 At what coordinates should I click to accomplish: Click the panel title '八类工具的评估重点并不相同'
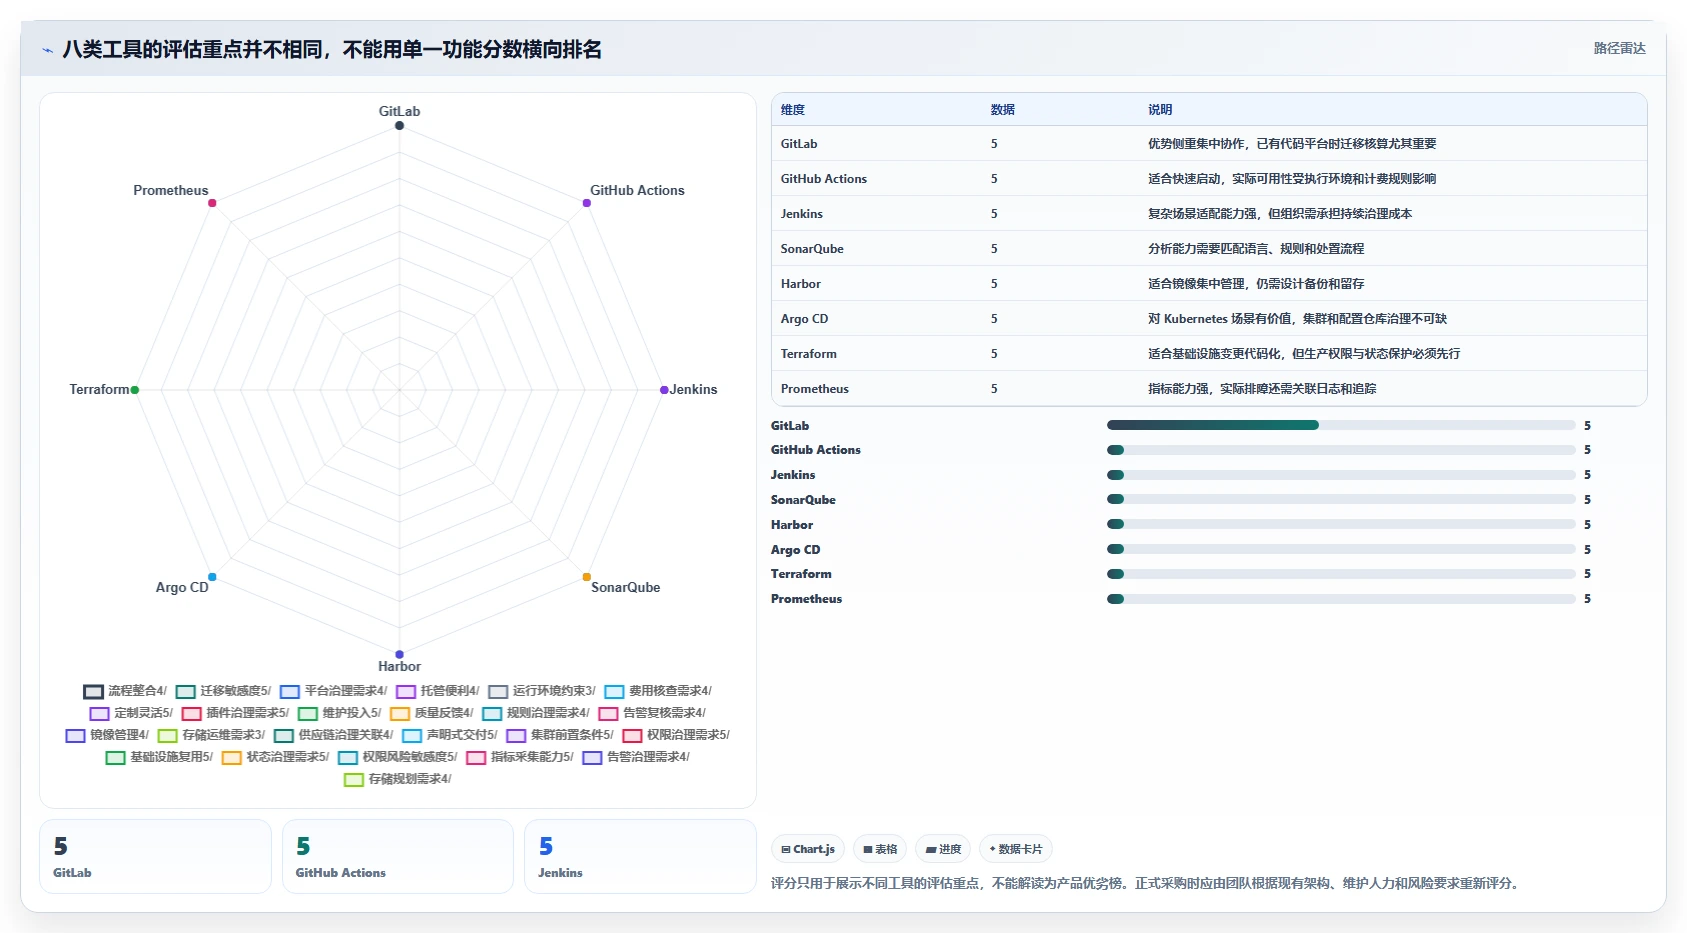click(193, 50)
